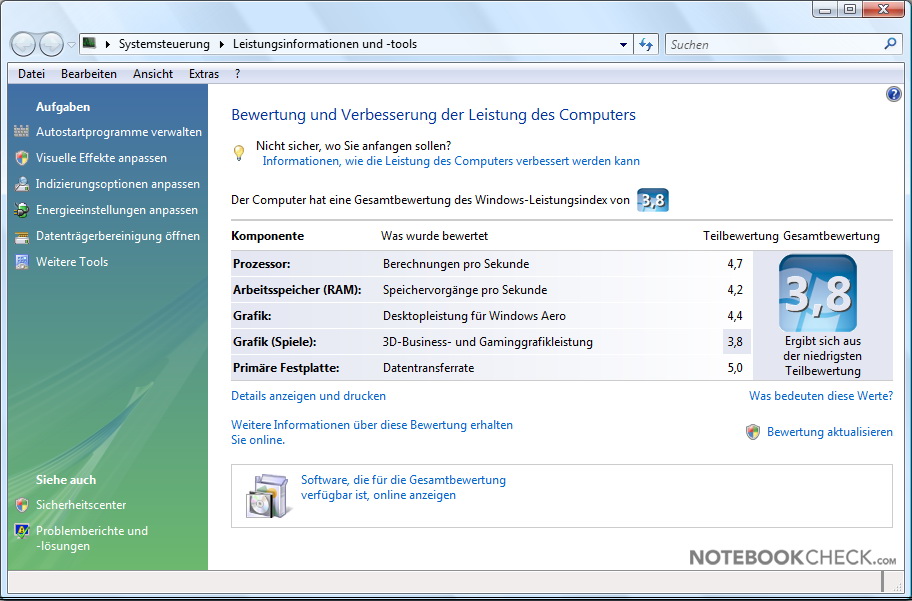The image size is (912, 601).
Task: Click the shield icon beside Visuelle Effekte anpassen
Action: tap(22, 158)
